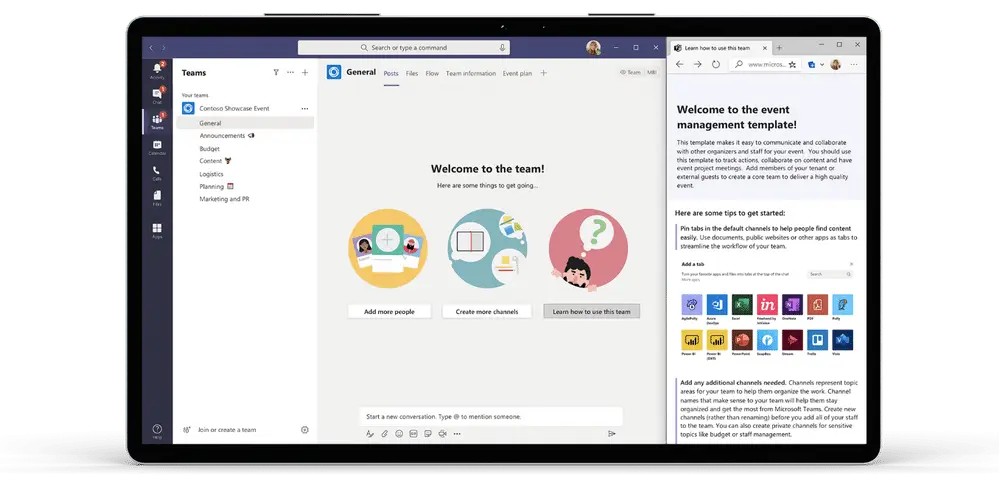Click the Start a new conversation field
Screen dimensions: 999x486
pos(491,417)
